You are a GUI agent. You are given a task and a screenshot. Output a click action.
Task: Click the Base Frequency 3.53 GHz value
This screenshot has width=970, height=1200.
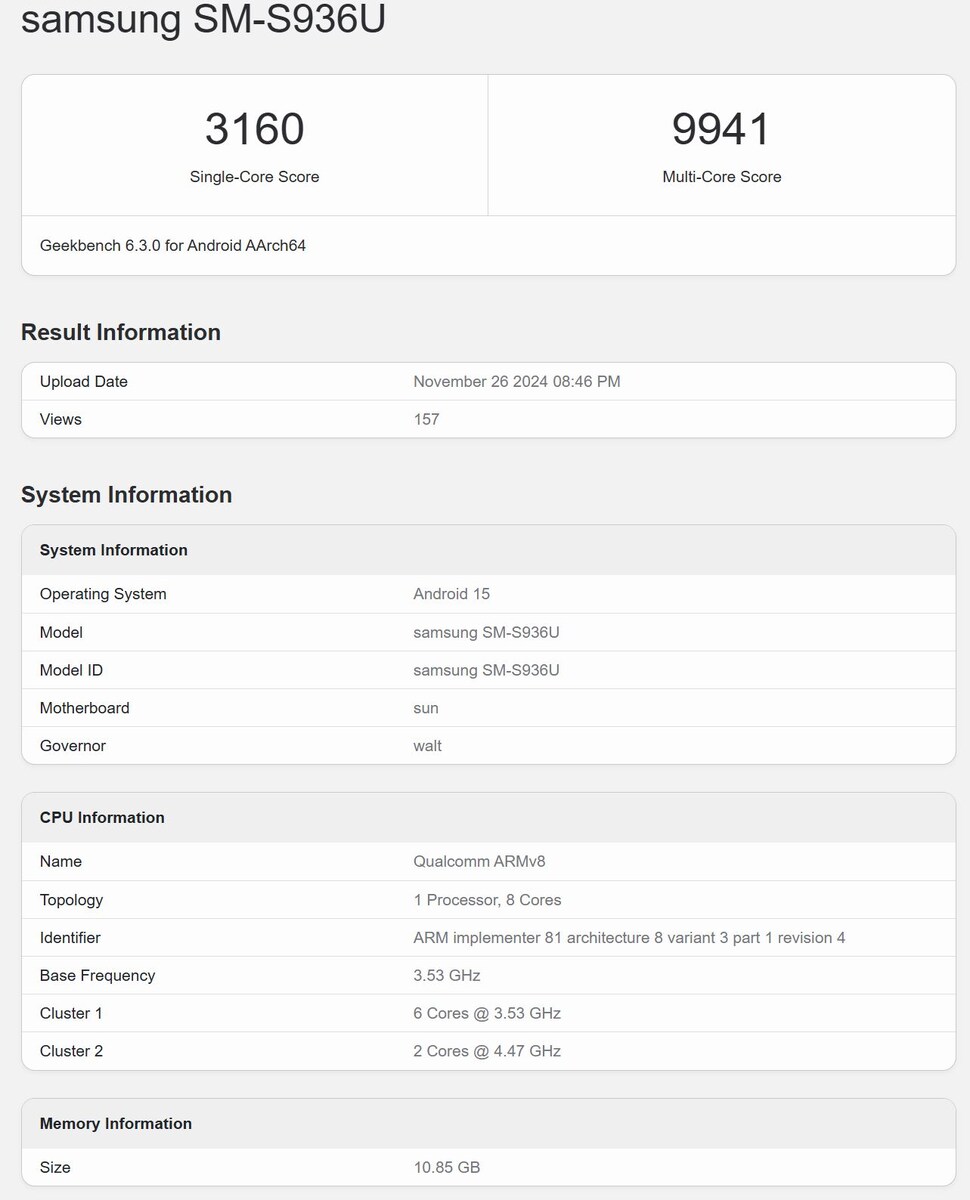[447, 975]
